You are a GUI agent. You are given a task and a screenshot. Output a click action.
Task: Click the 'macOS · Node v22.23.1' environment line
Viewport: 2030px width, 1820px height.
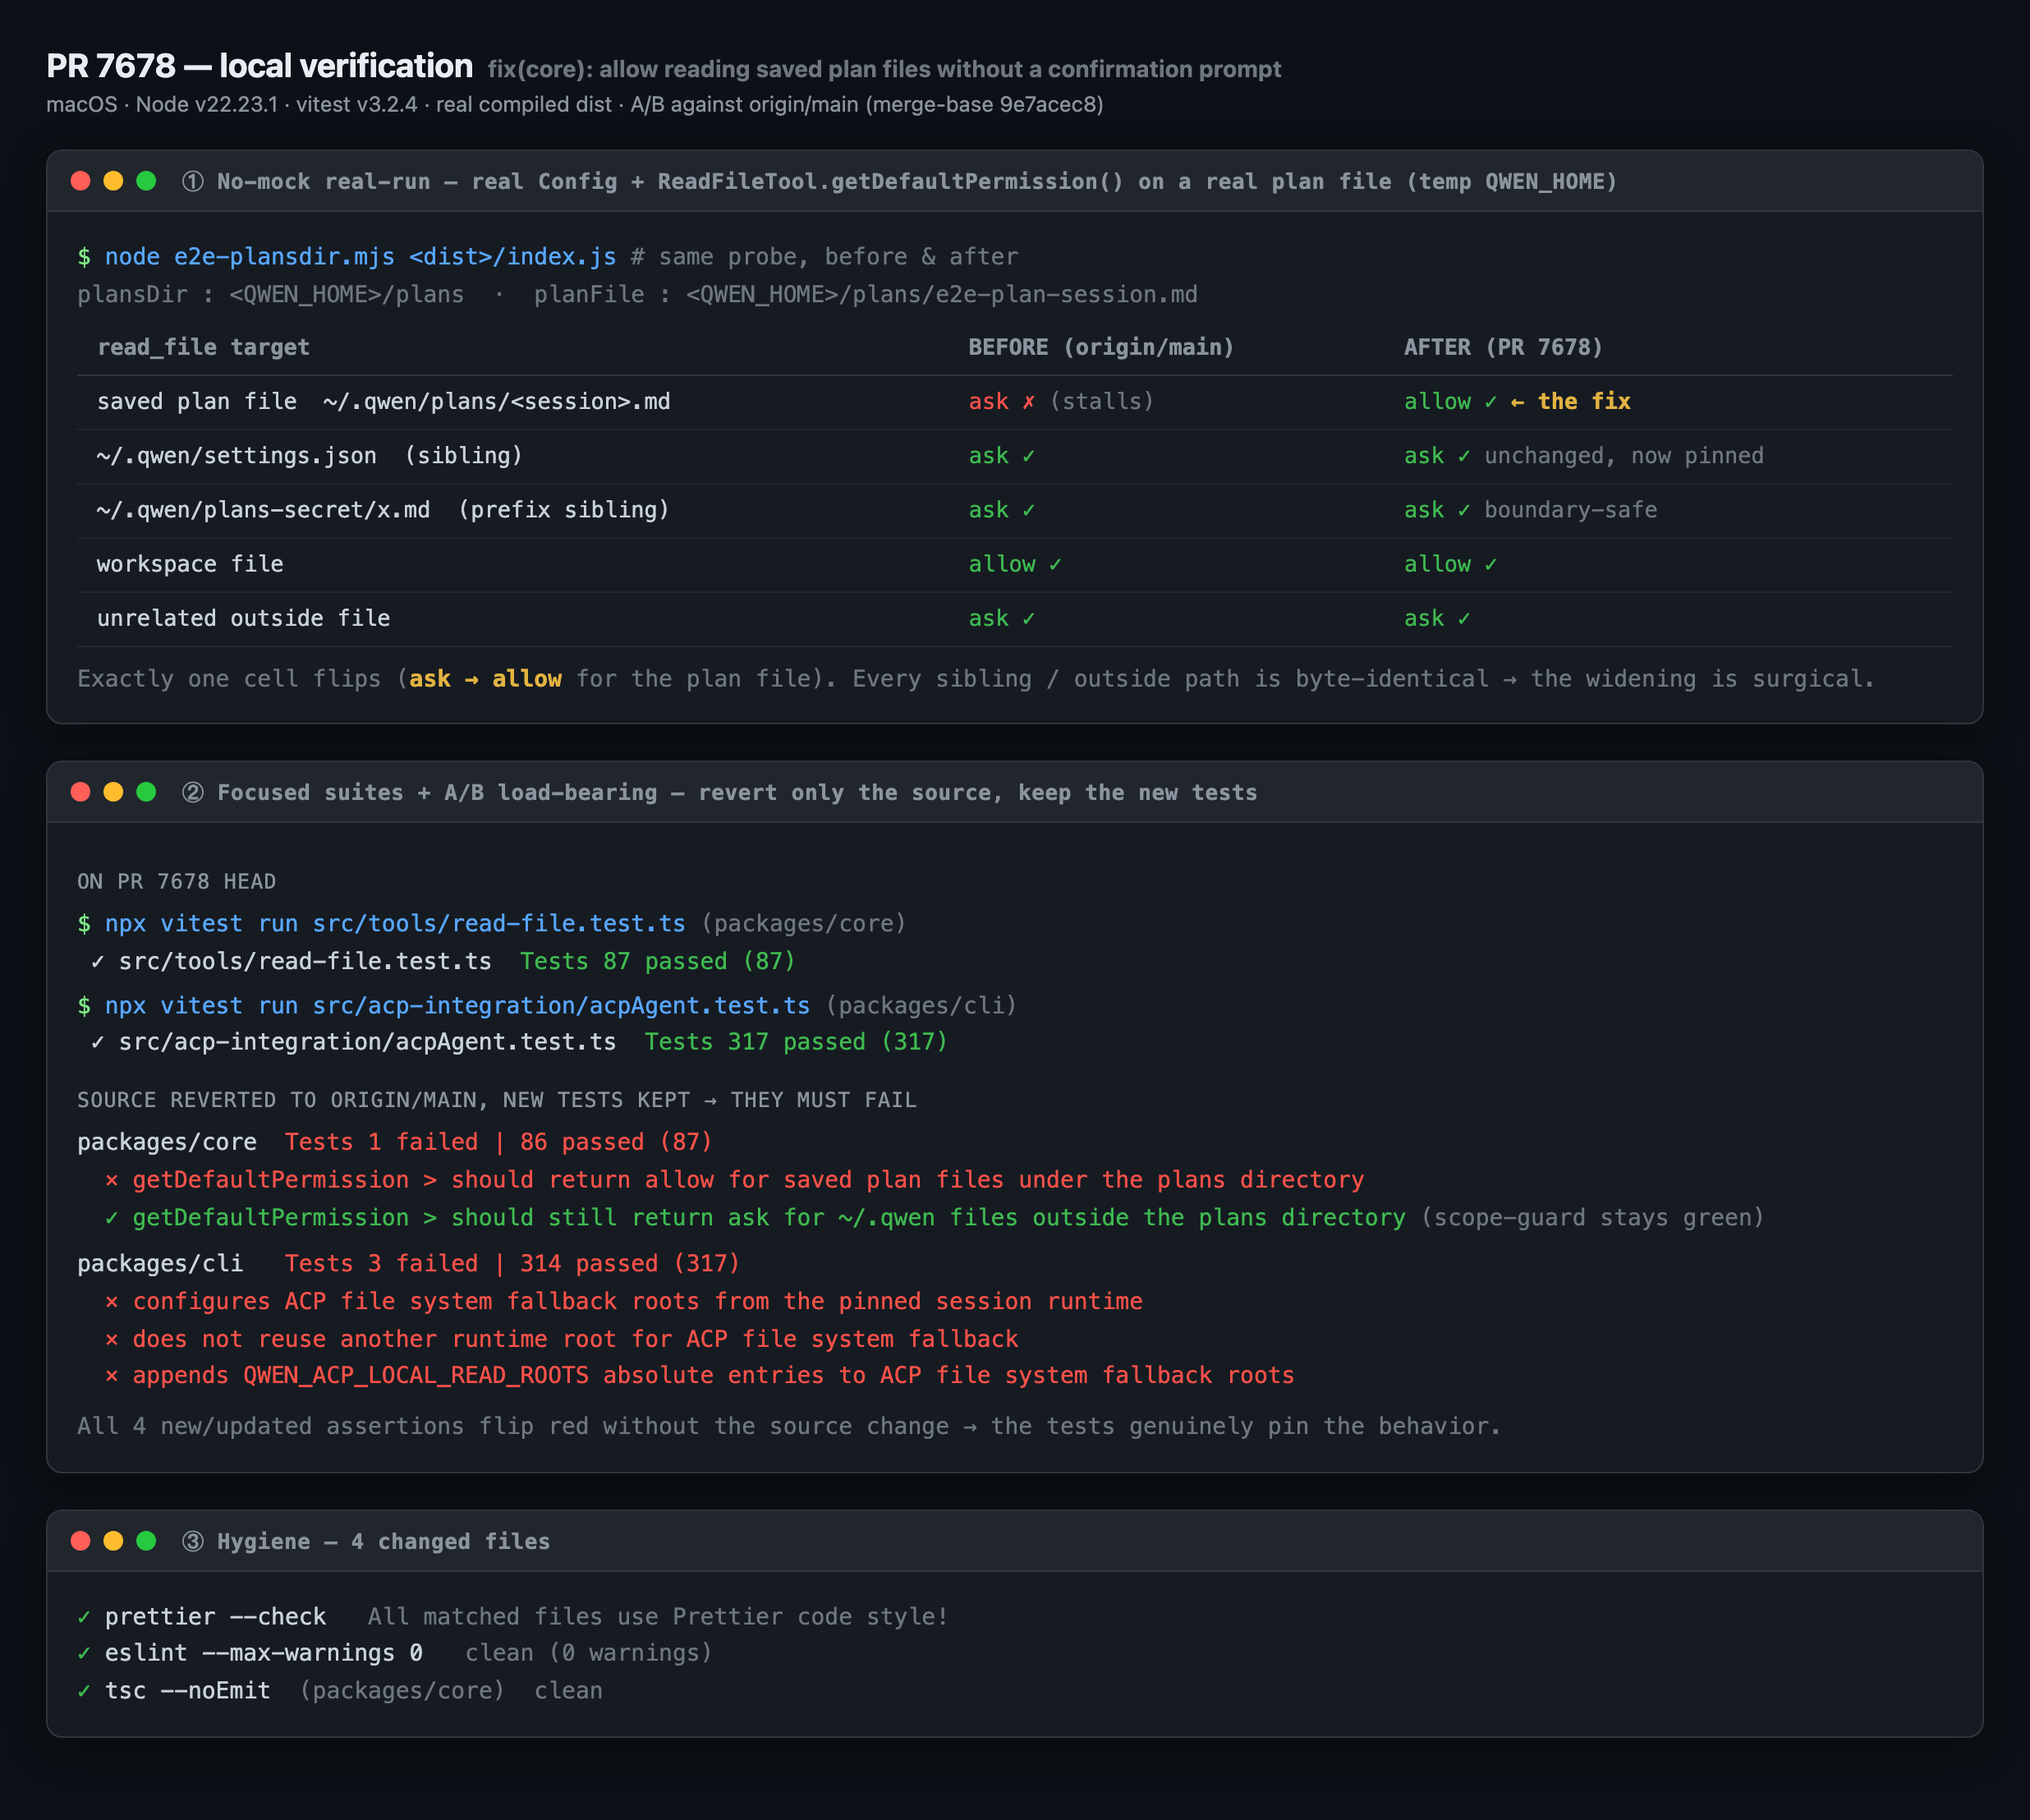click(x=575, y=104)
